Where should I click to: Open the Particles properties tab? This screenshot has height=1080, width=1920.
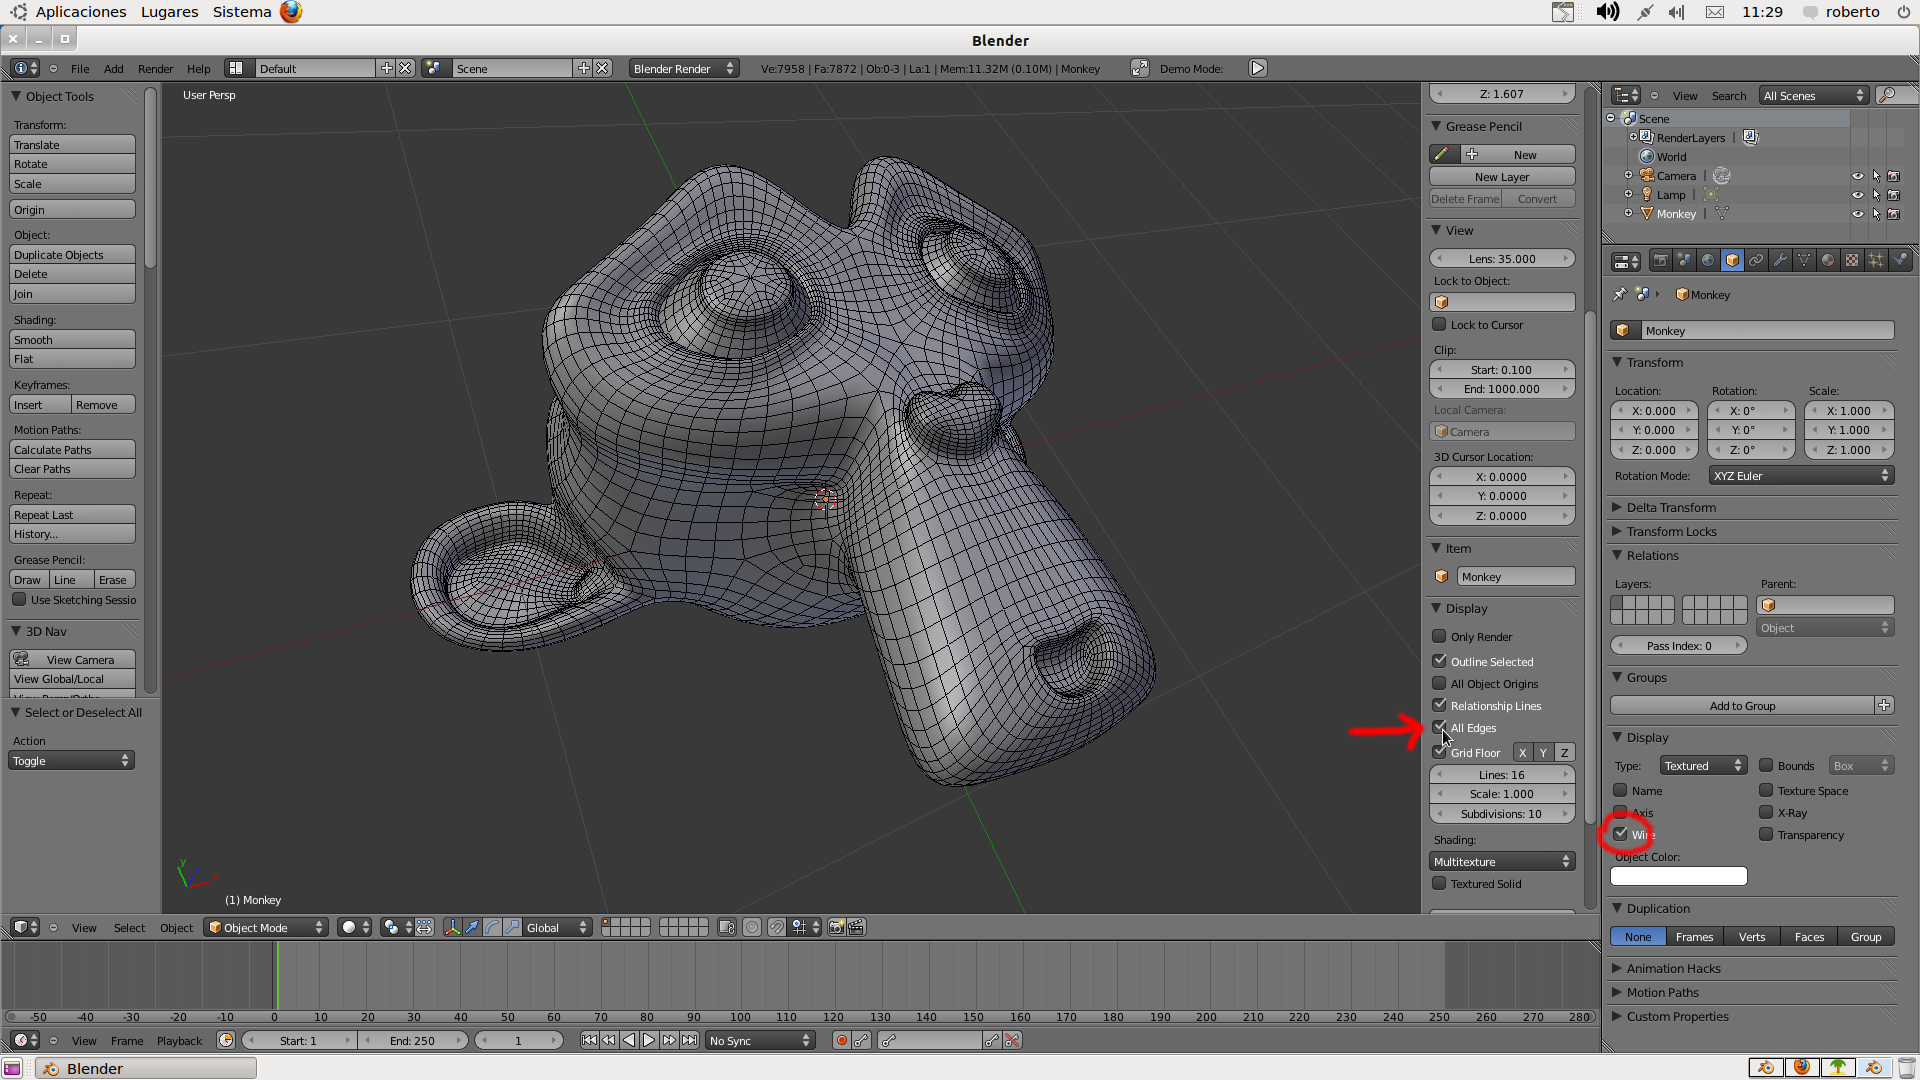pos(1877,260)
